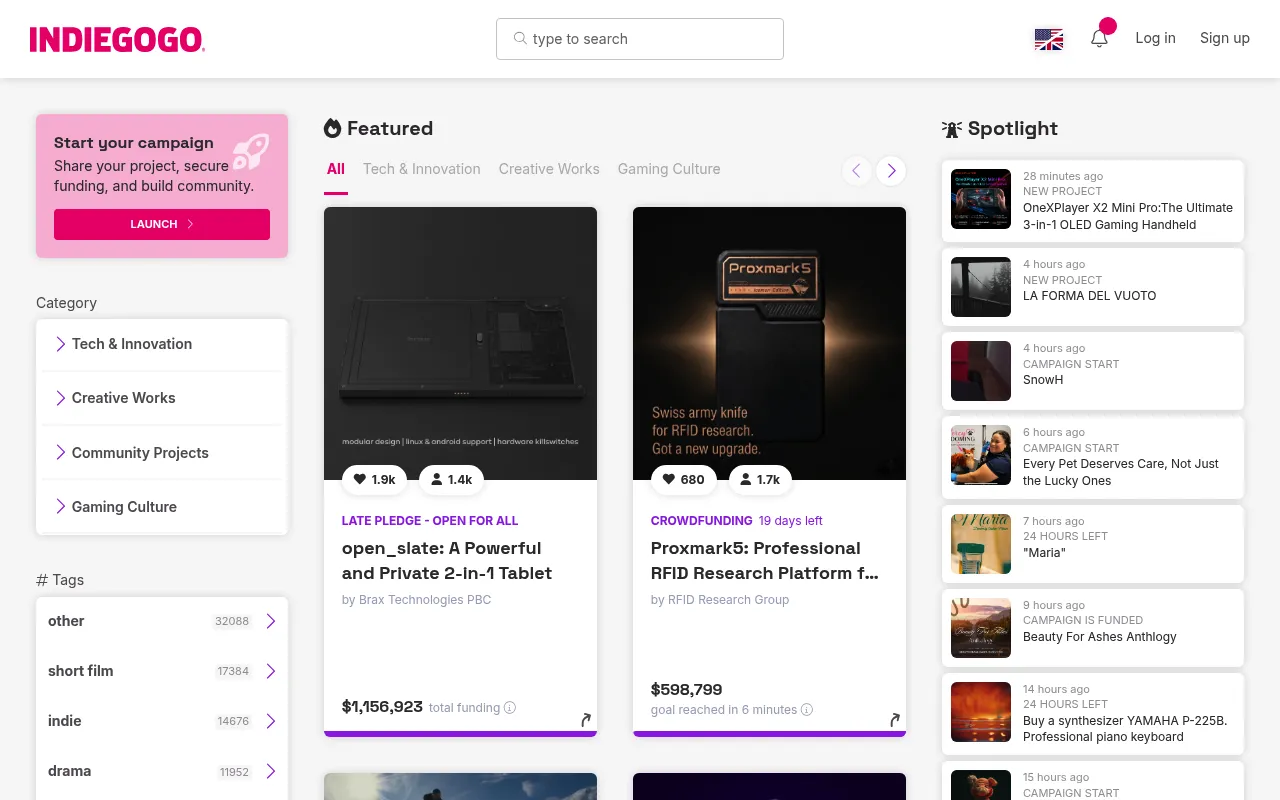Screen dimensions: 1280x800
Task: Click info icon beside goal reached text
Action: pyautogui.click(x=807, y=710)
